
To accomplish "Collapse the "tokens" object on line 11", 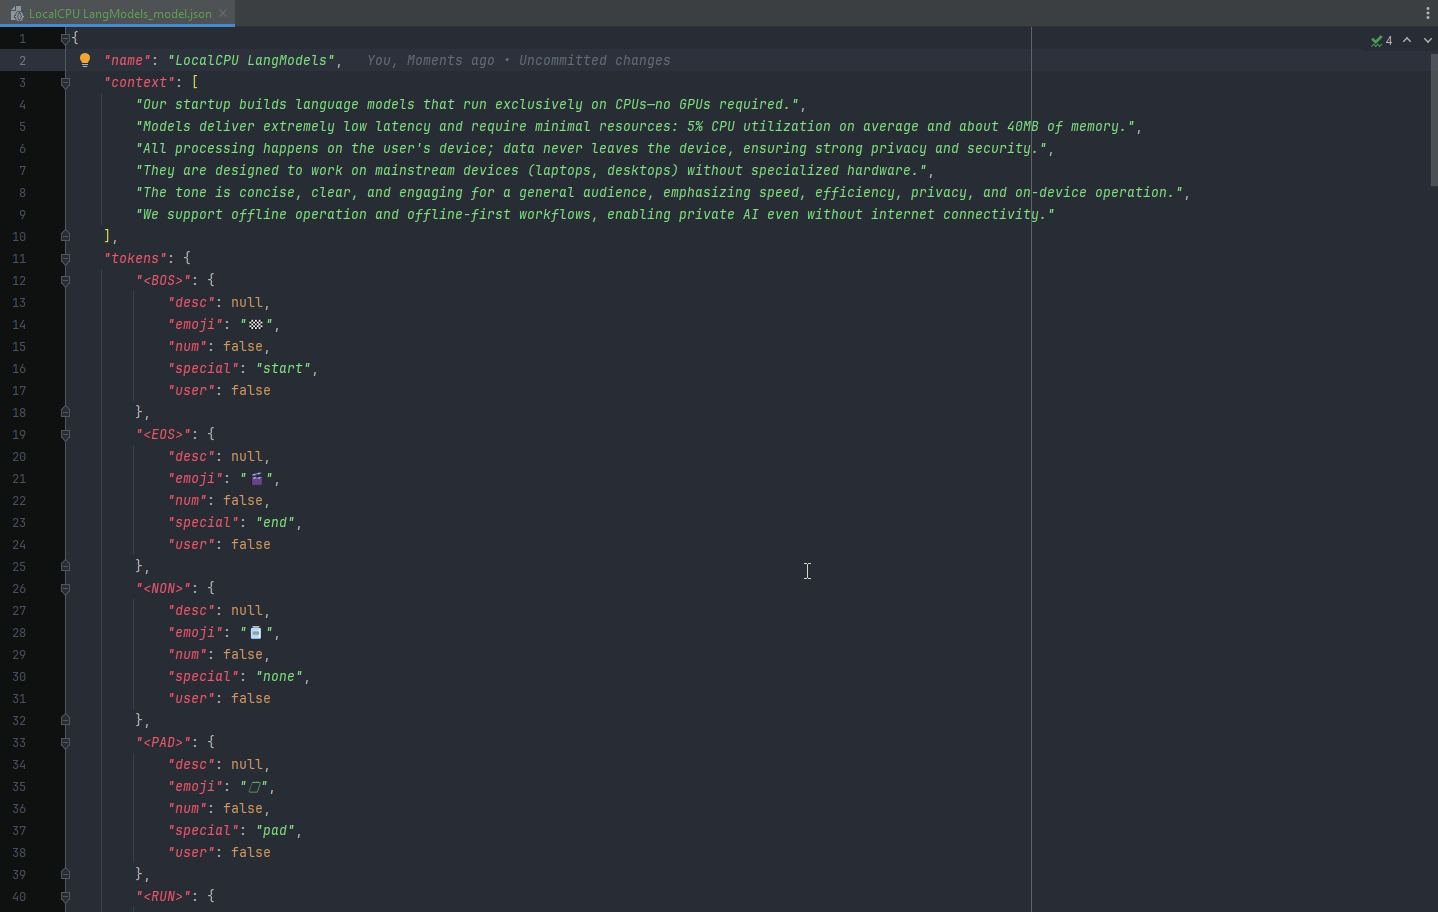I will (65, 258).
